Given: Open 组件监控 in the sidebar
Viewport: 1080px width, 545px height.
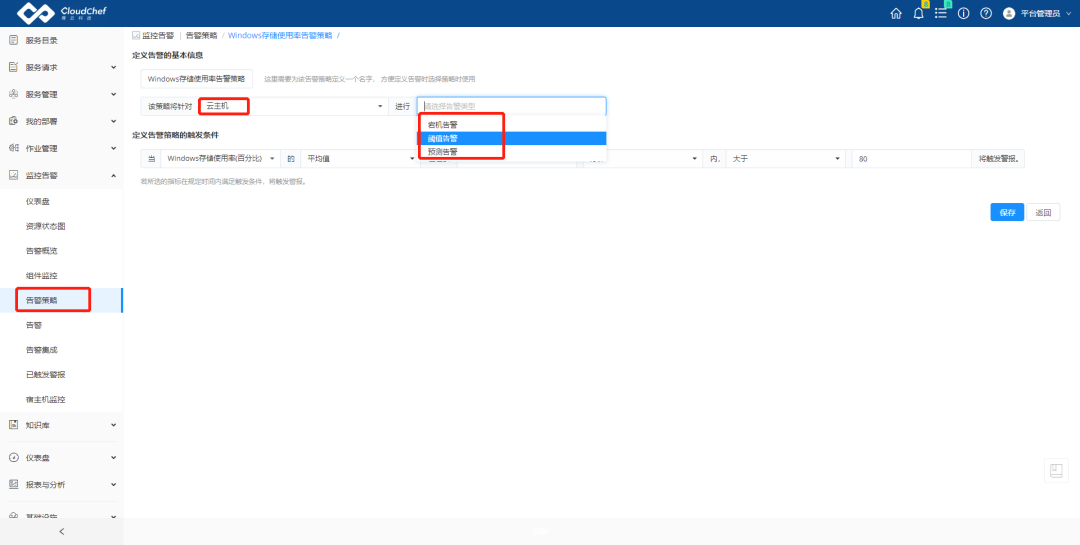Looking at the screenshot, I should click(x=41, y=276).
